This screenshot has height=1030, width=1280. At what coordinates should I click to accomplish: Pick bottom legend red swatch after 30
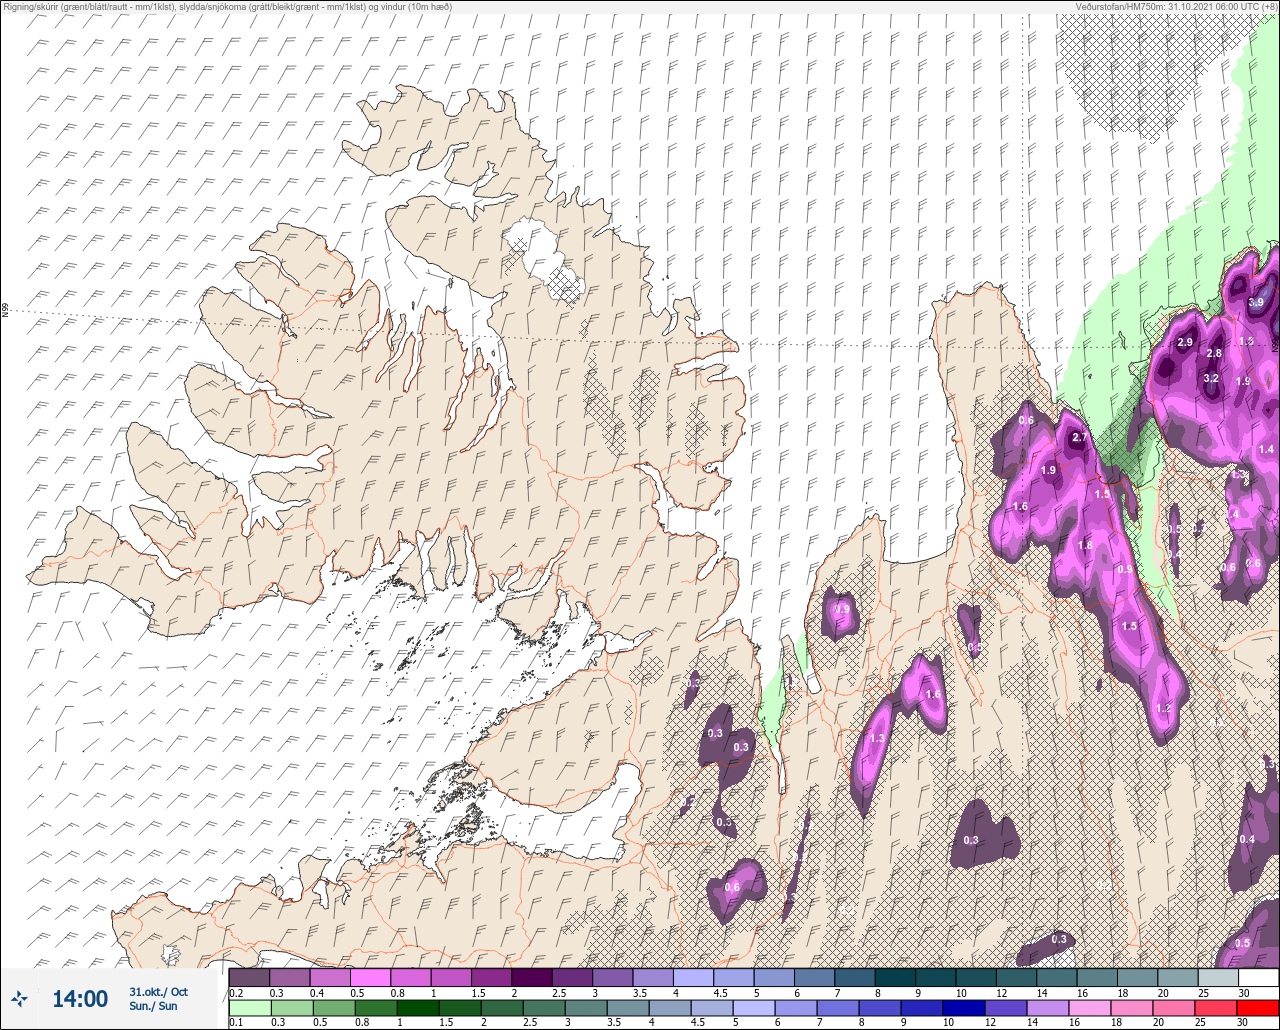1258,1007
